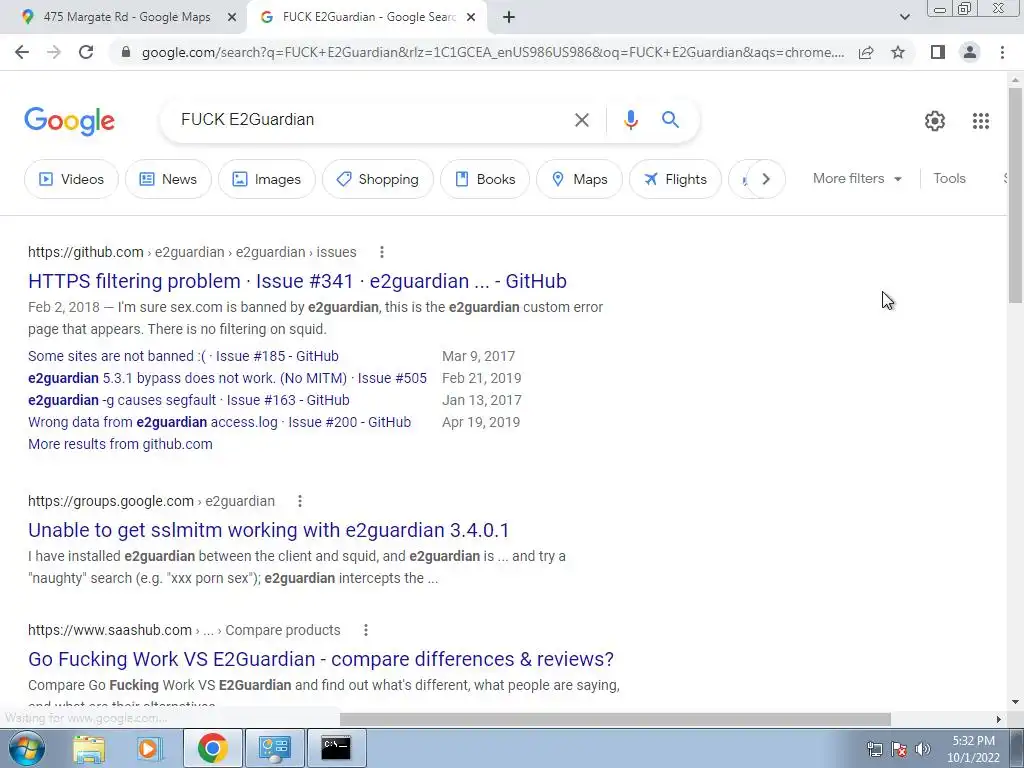This screenshot has height=768, width=1024.
Task: Show more filter chips with the arrow
Action: pos(765,179)
